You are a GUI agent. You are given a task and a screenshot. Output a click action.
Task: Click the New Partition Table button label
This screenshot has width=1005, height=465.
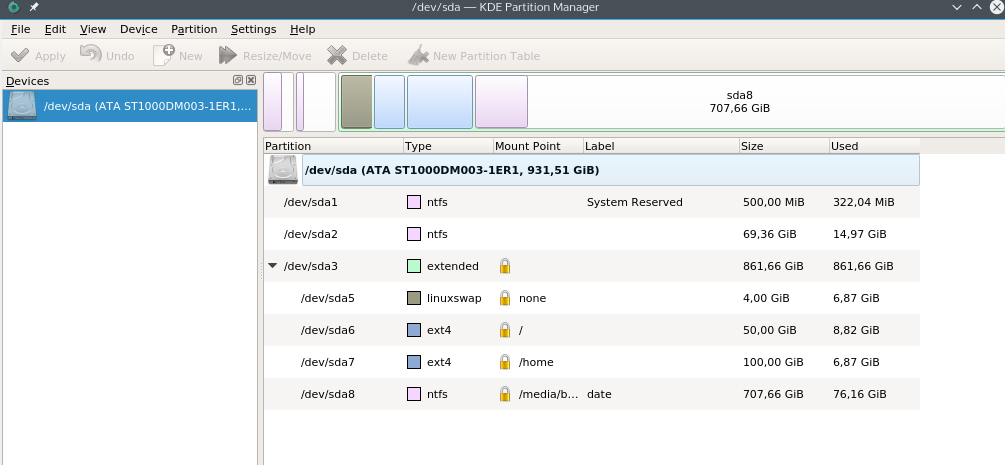(486, 56)
